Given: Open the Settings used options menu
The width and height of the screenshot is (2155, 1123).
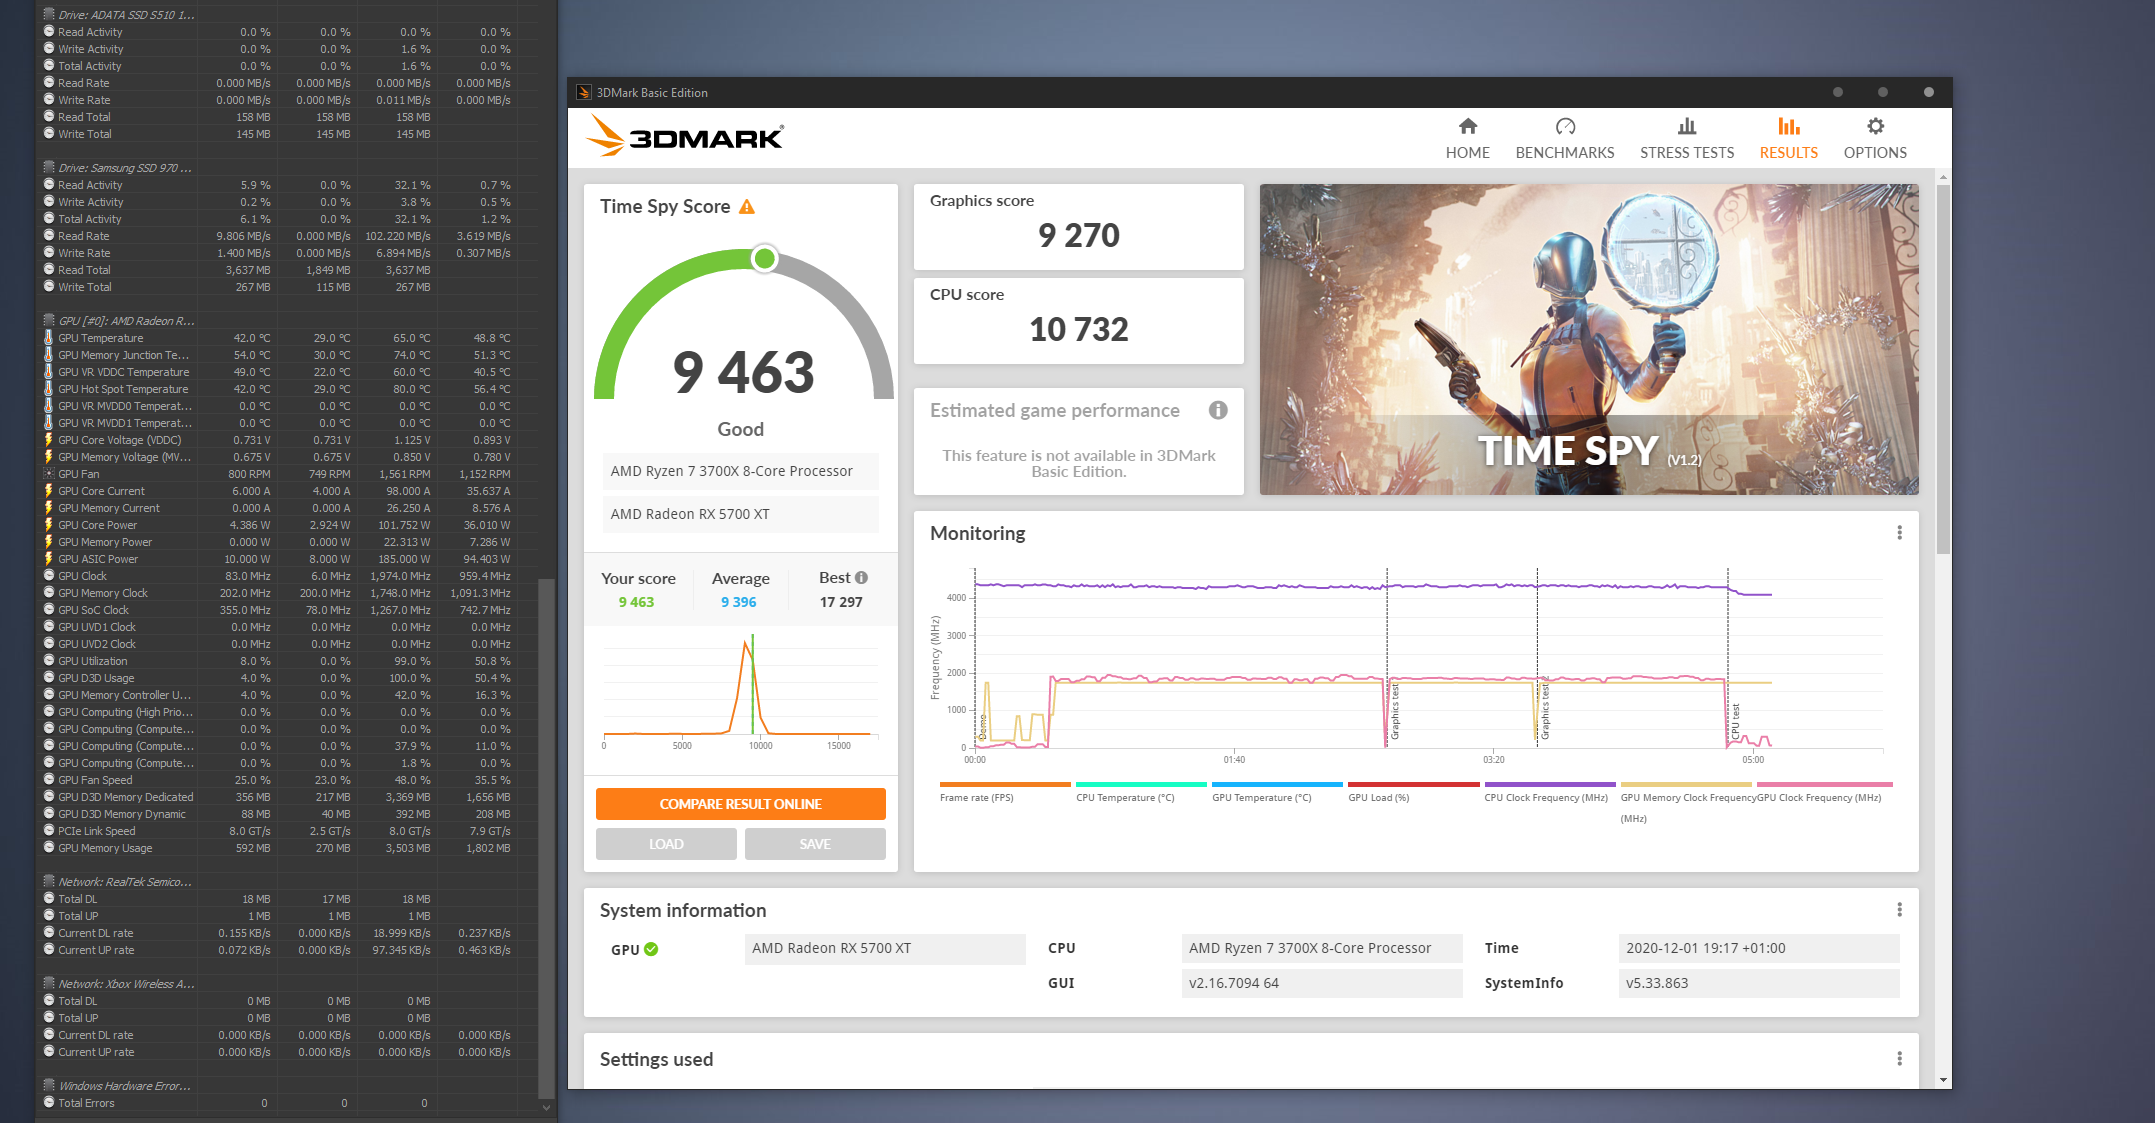Looking at the screenshot, I should pyautogui.click(x=1899, y=1059).
